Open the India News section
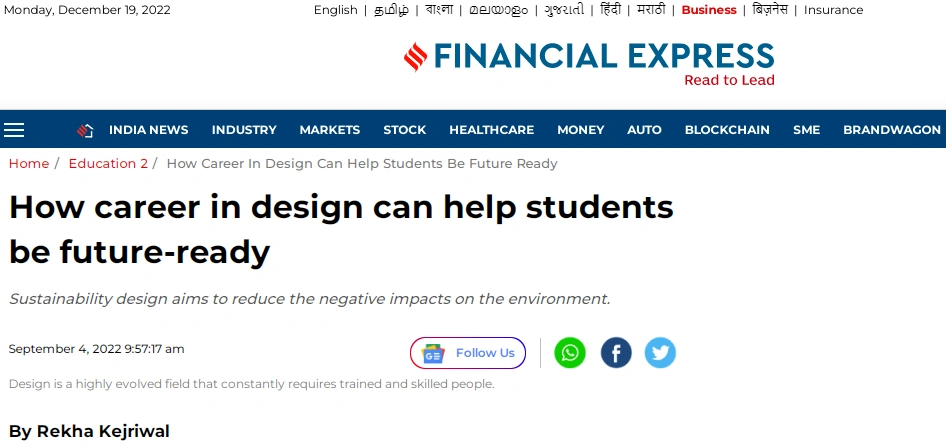Screen dimensions: 946x448 (148, 130)
